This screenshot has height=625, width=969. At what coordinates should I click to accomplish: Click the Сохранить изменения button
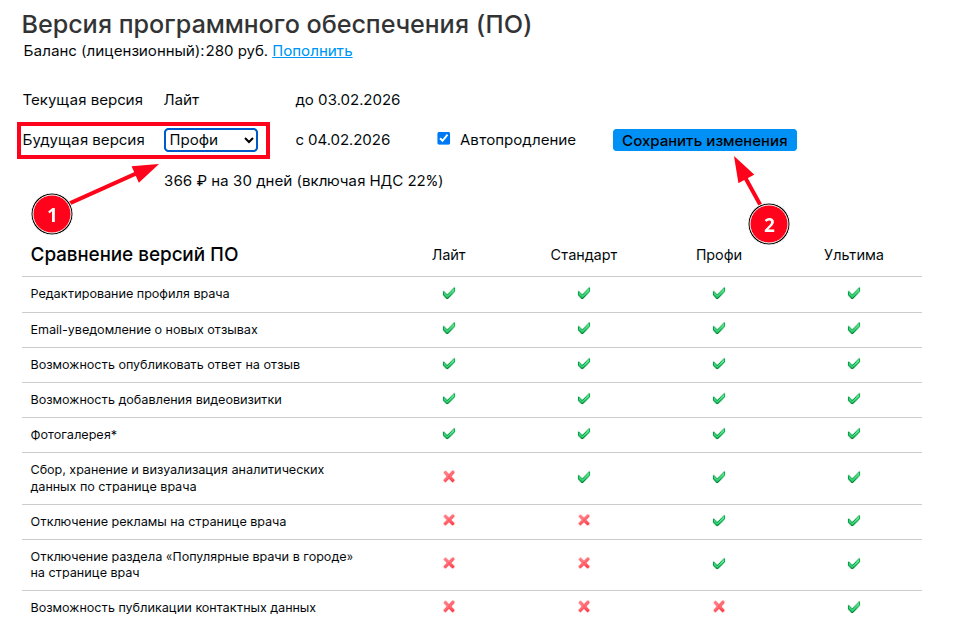(x=704, y=141)
